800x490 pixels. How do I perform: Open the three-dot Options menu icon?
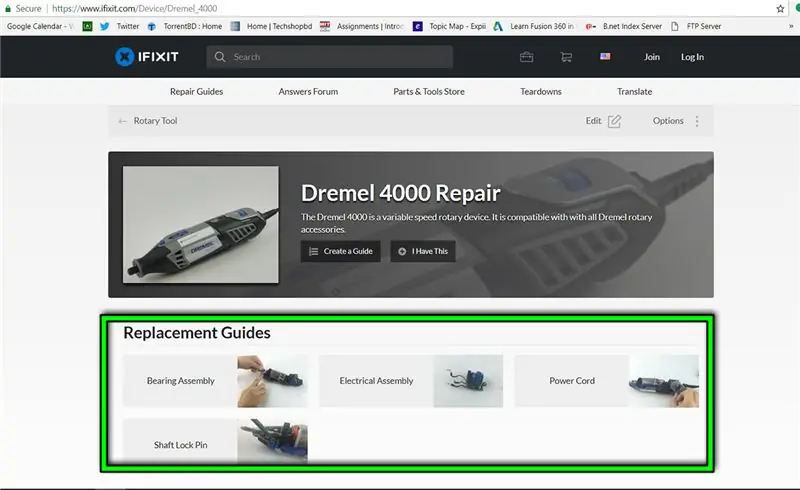point(697,121)
